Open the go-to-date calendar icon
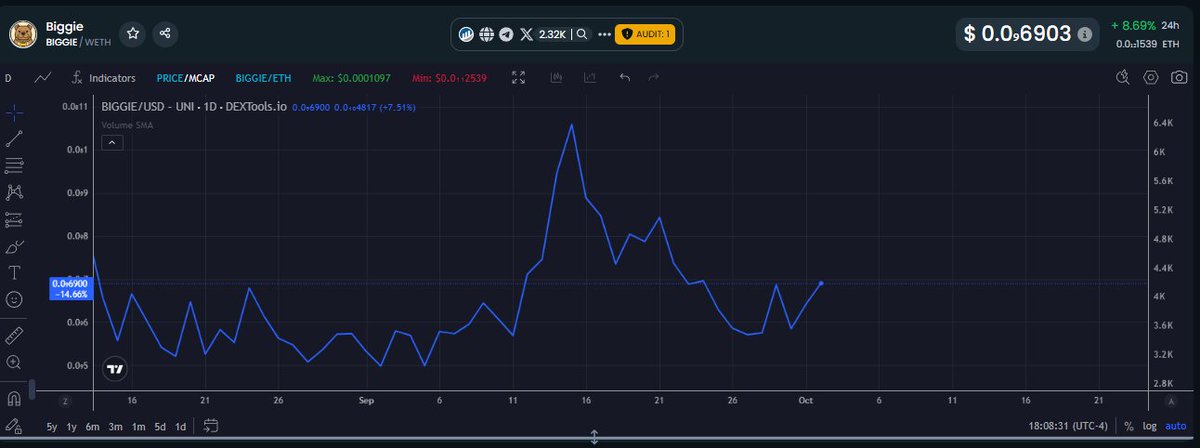1200x448 pixels. [211, 427]
